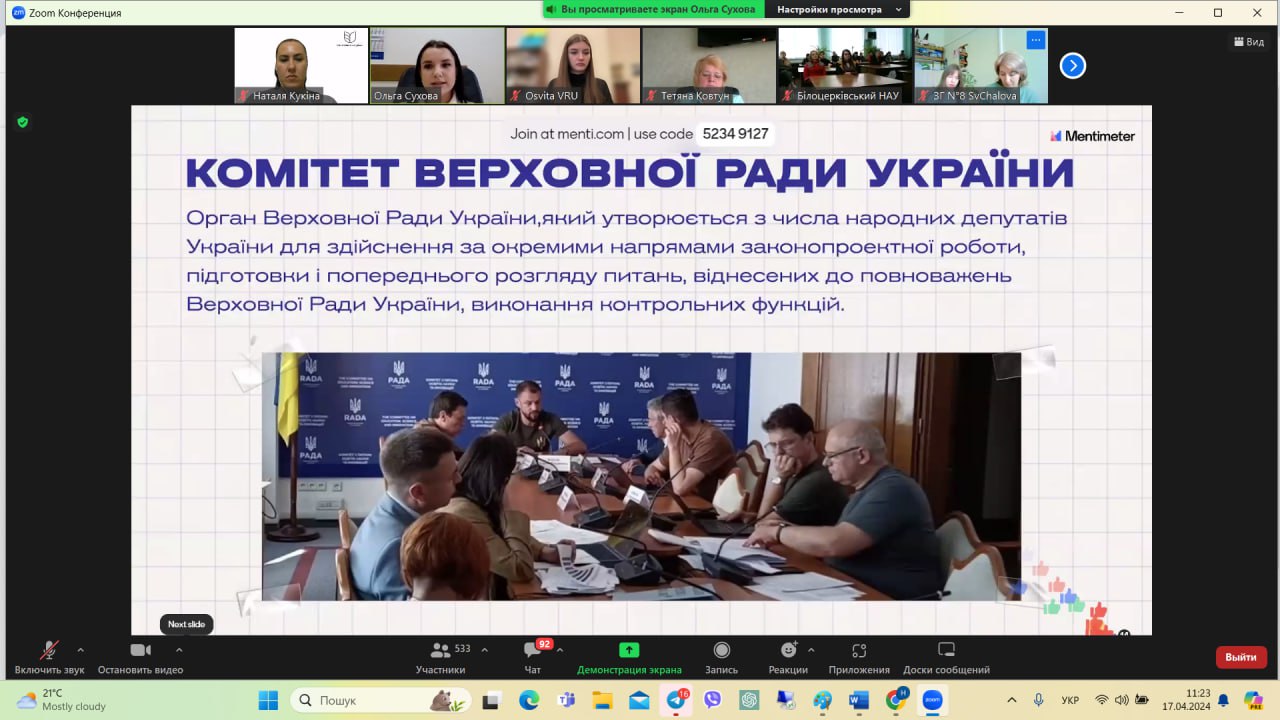The image size is (1280, 720).
Task: Open Wi-Fi network settings in tray
Action: (1102, 700)
